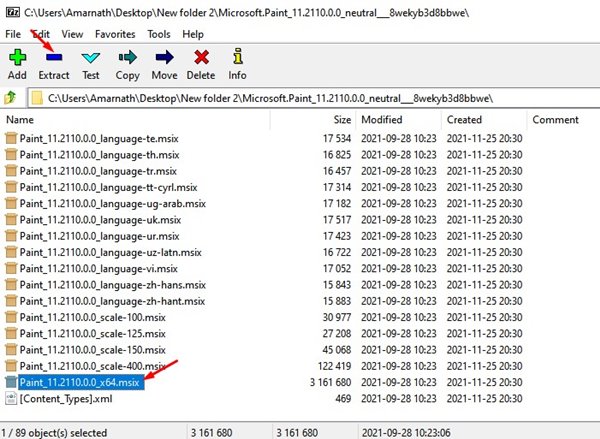Select the language-uk.msix archive icon
This screenshot has height=439, width=600.
click(x=11, y=220)
